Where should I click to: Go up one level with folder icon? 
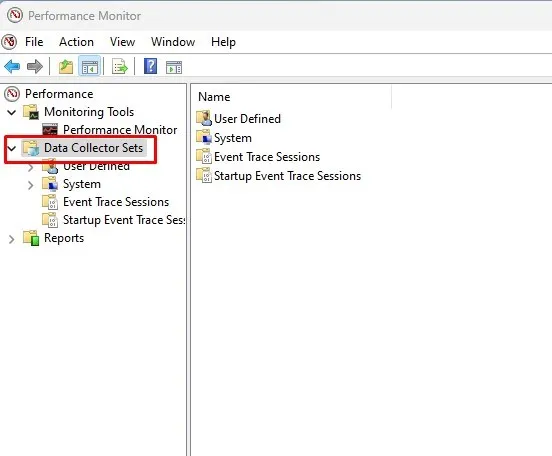(x=65, y=67)
